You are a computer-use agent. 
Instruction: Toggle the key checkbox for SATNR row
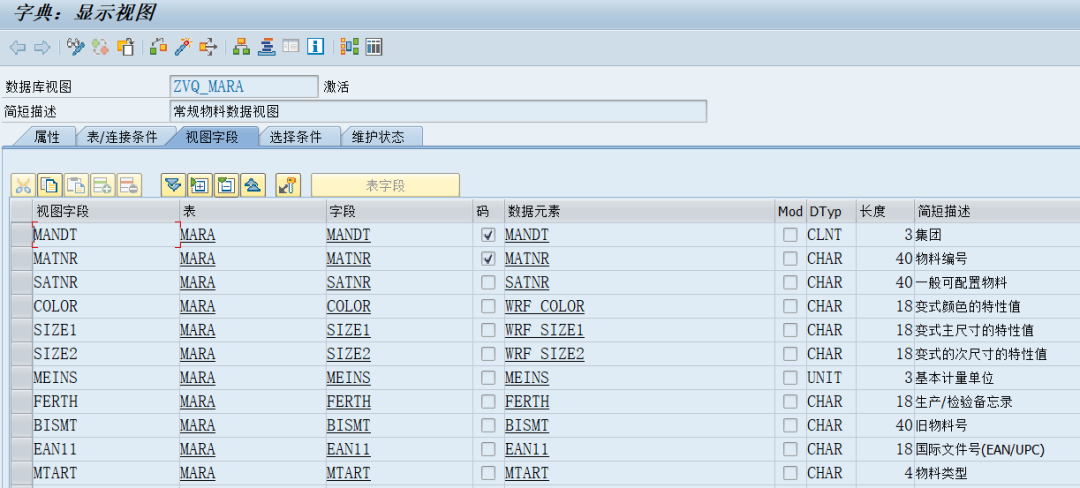pyautogui.click(x=488, y=283)
